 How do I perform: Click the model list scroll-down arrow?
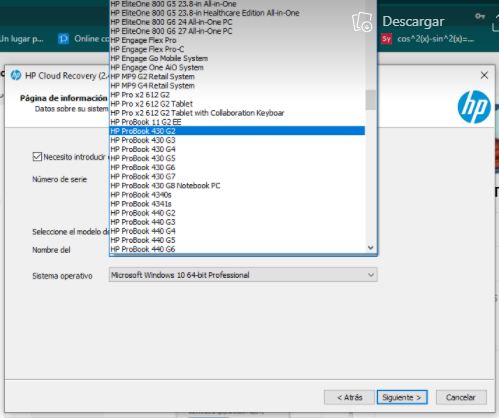click(x=371, y=248)
